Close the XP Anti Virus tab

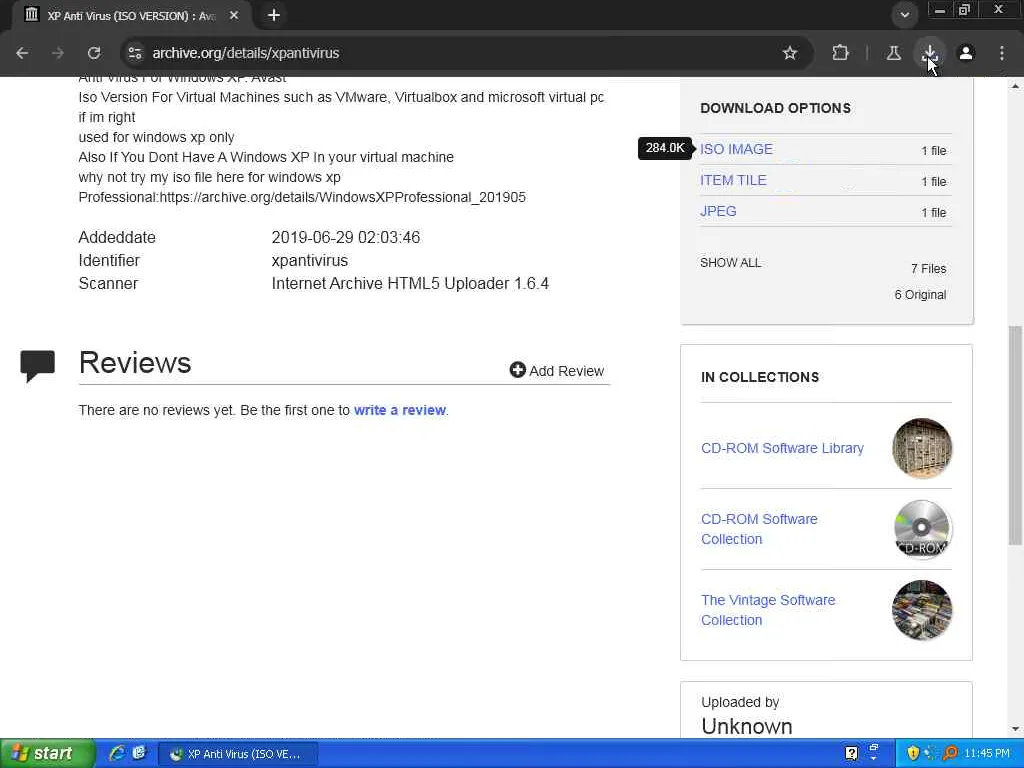[x=234, y=15]
